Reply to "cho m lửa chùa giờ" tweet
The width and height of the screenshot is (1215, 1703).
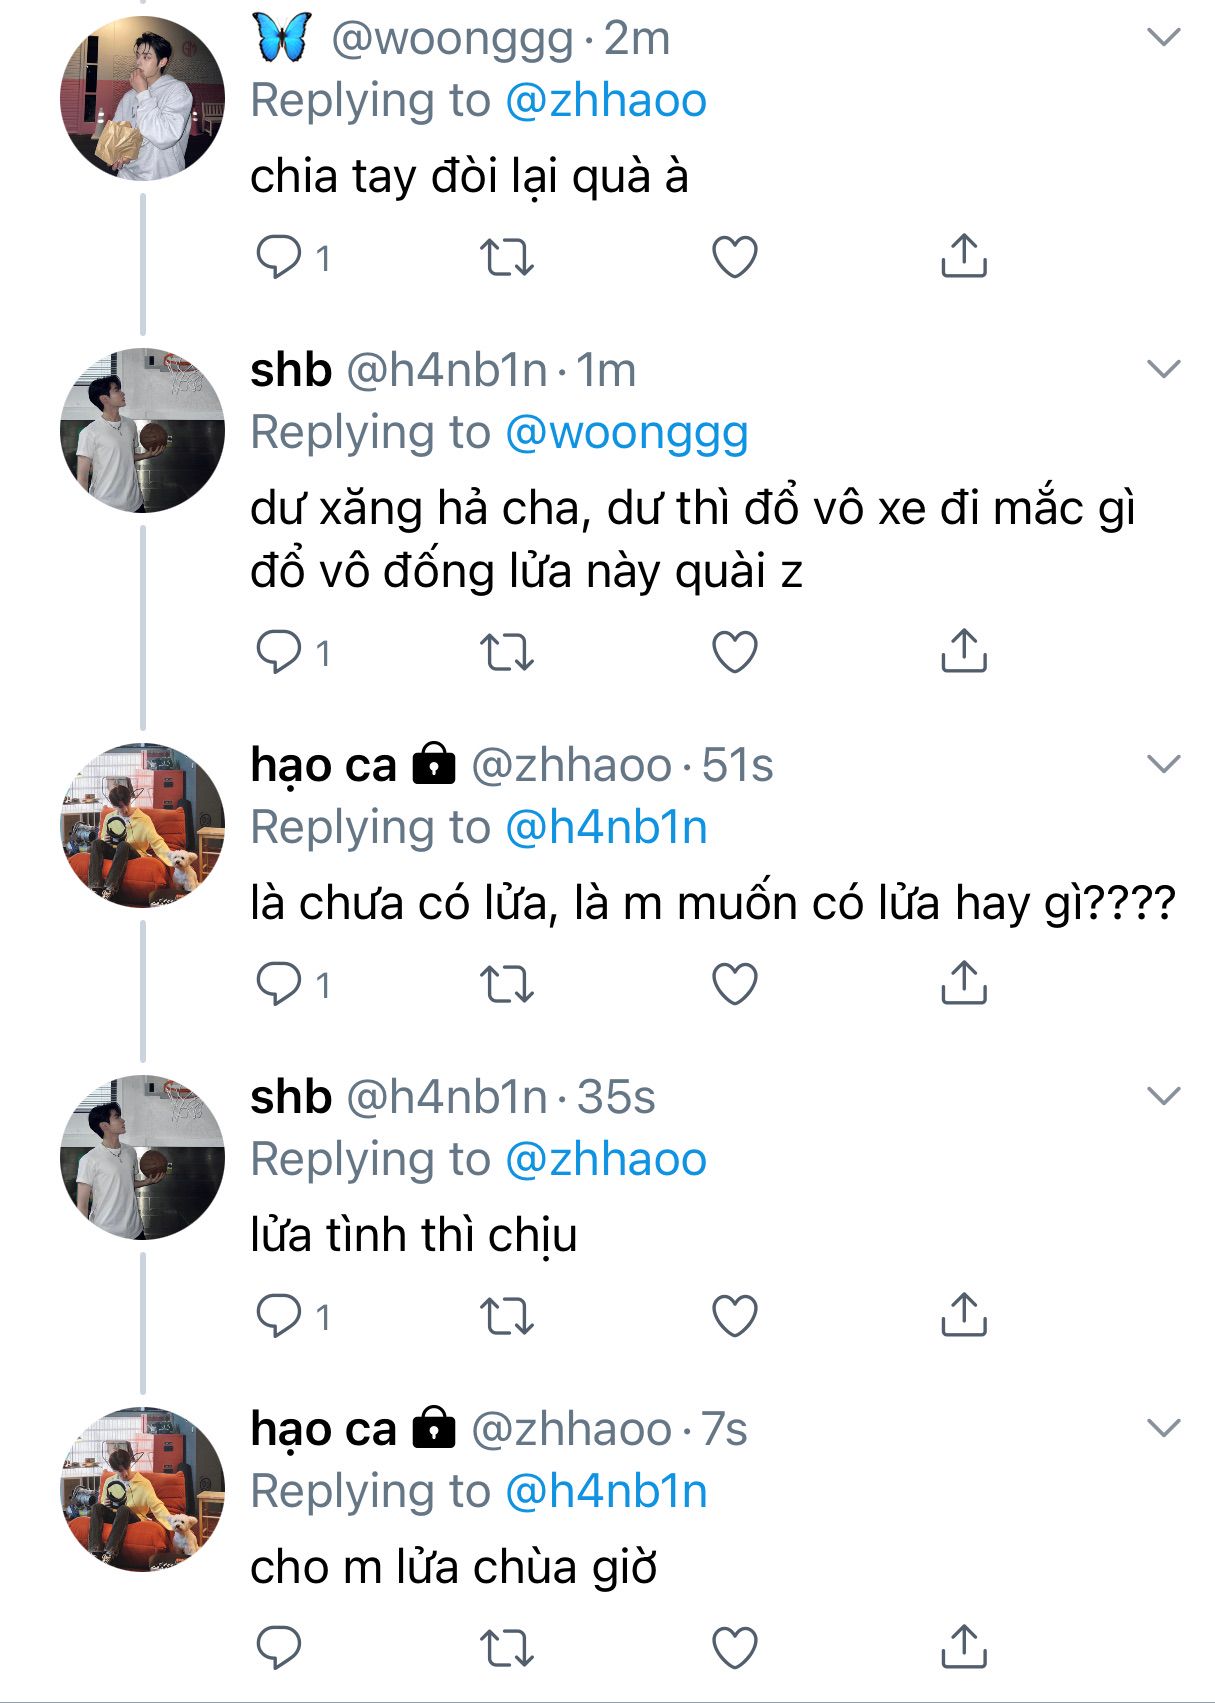point(278,1648)
